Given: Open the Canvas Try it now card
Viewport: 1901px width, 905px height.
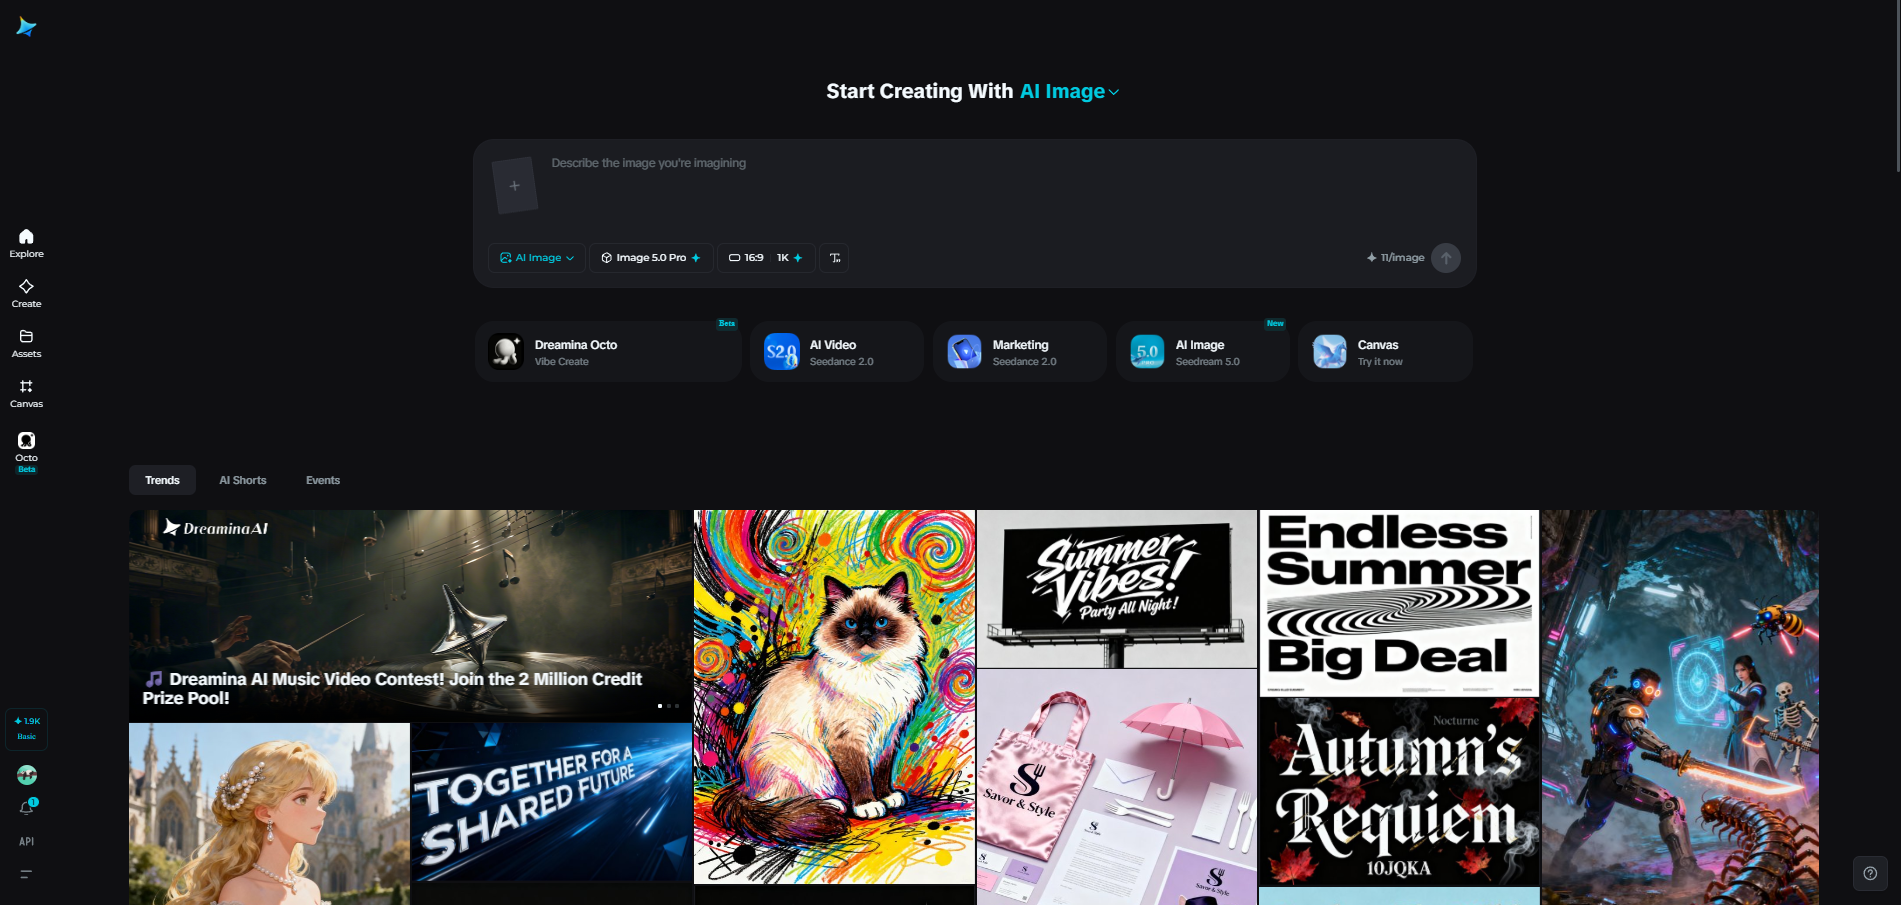Looking at the screenshot, I should click(x=1385, y=352).
